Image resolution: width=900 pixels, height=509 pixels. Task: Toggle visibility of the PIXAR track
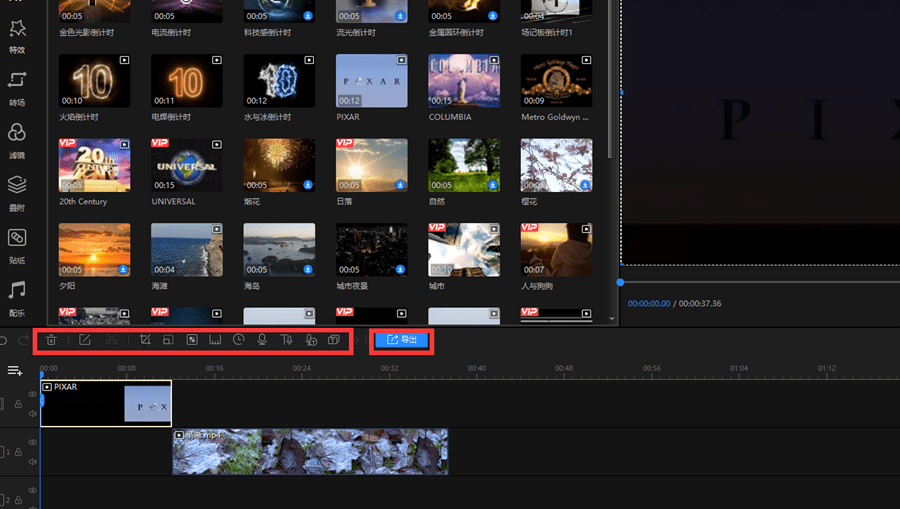click(33, 394)
